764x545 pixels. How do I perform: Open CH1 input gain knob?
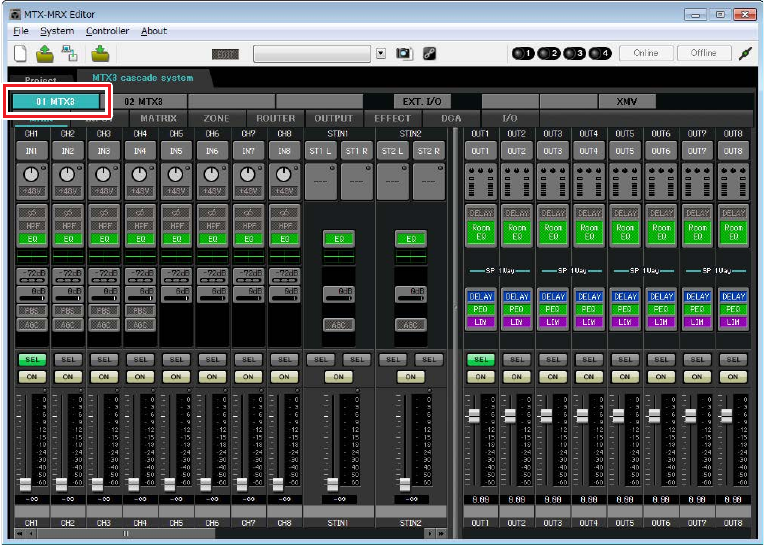(x=31, y=174)
